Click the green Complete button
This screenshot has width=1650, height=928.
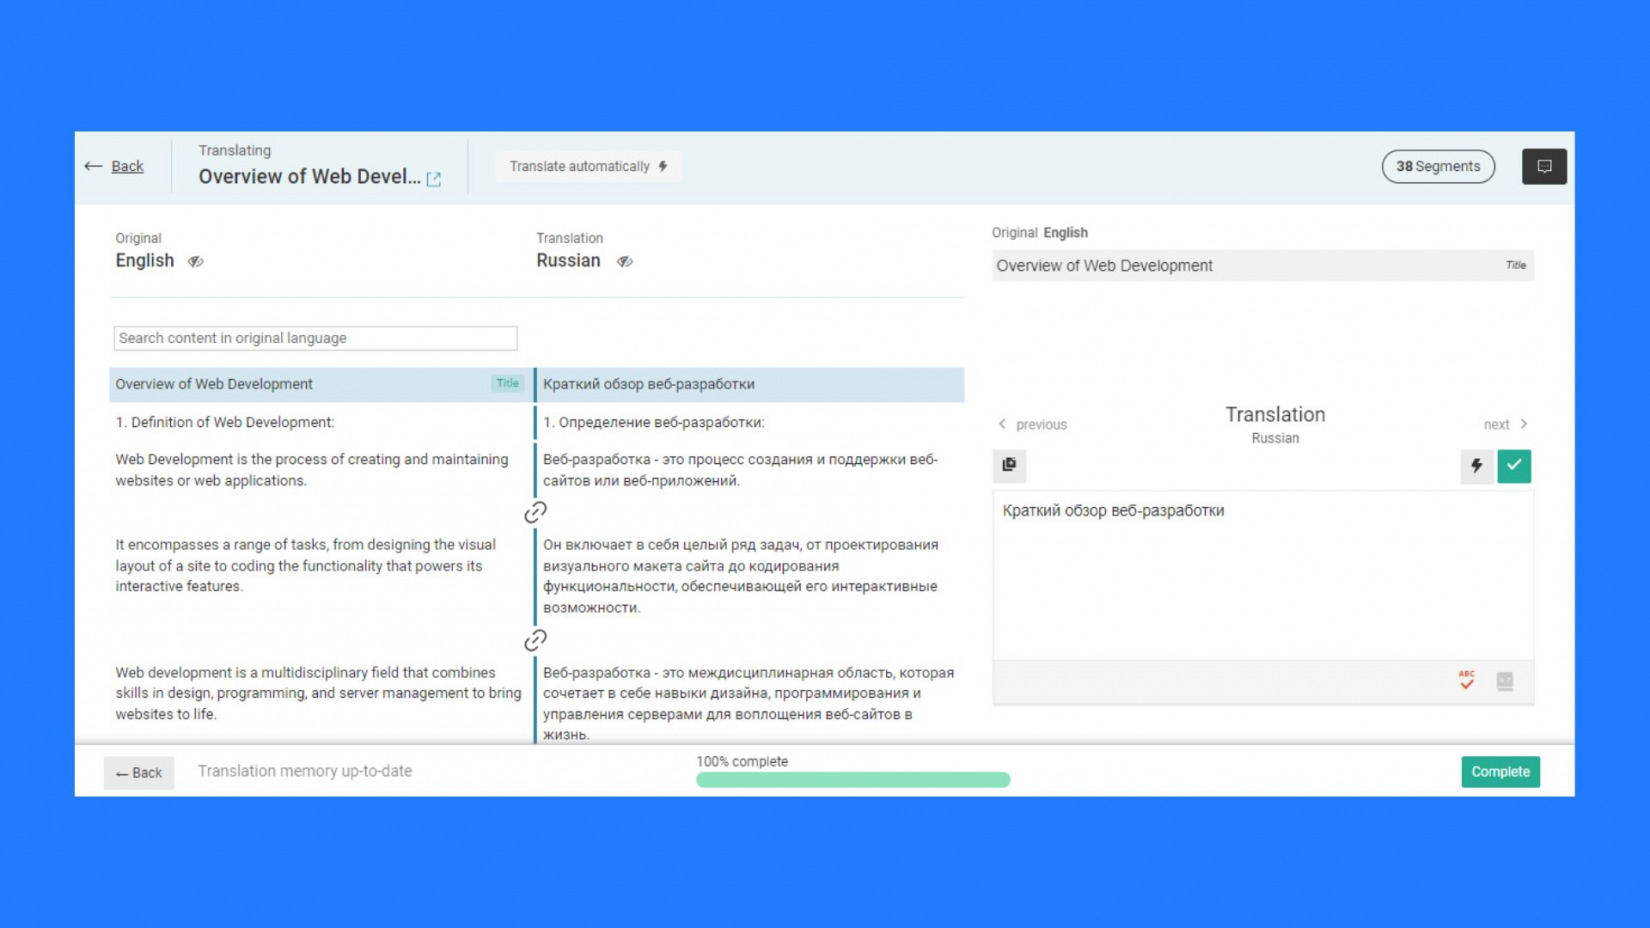click(x=1500, y=771)
